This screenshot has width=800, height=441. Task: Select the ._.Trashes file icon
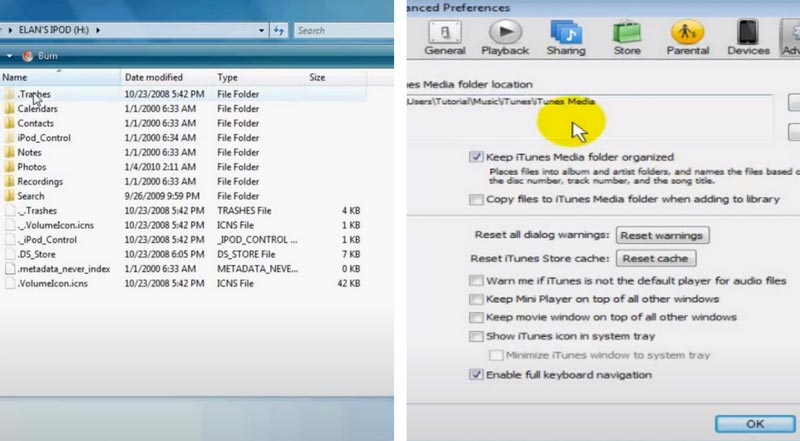(x=10, y=210)
